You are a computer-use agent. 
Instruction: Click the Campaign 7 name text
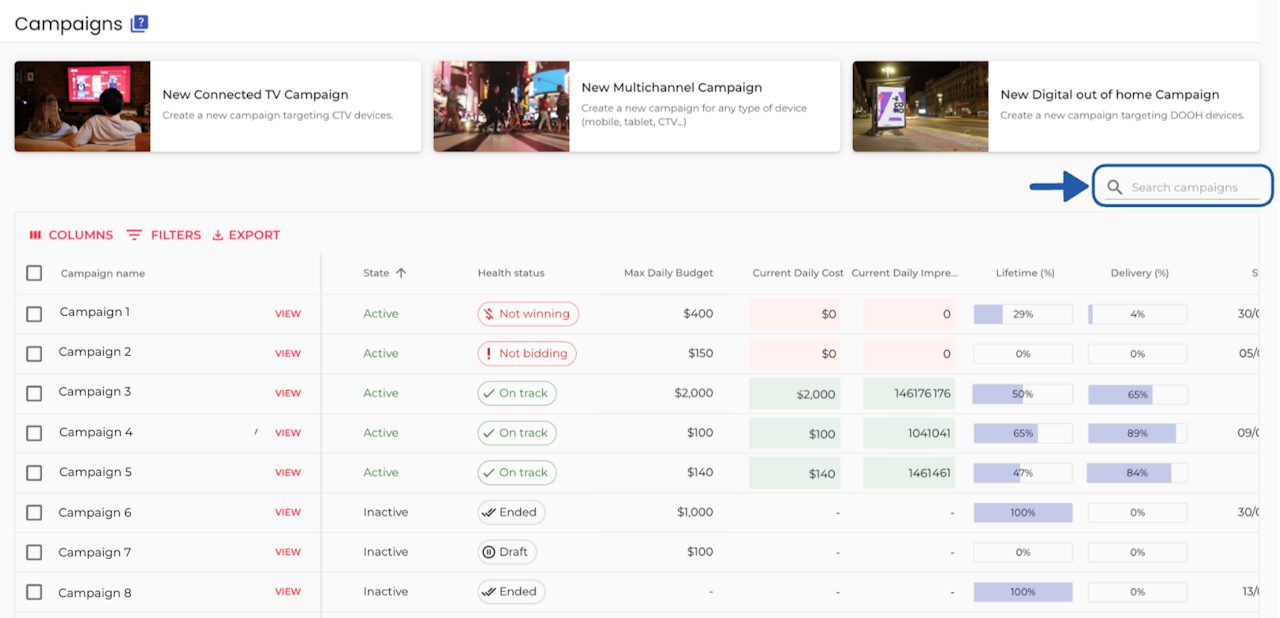point(95,552)
